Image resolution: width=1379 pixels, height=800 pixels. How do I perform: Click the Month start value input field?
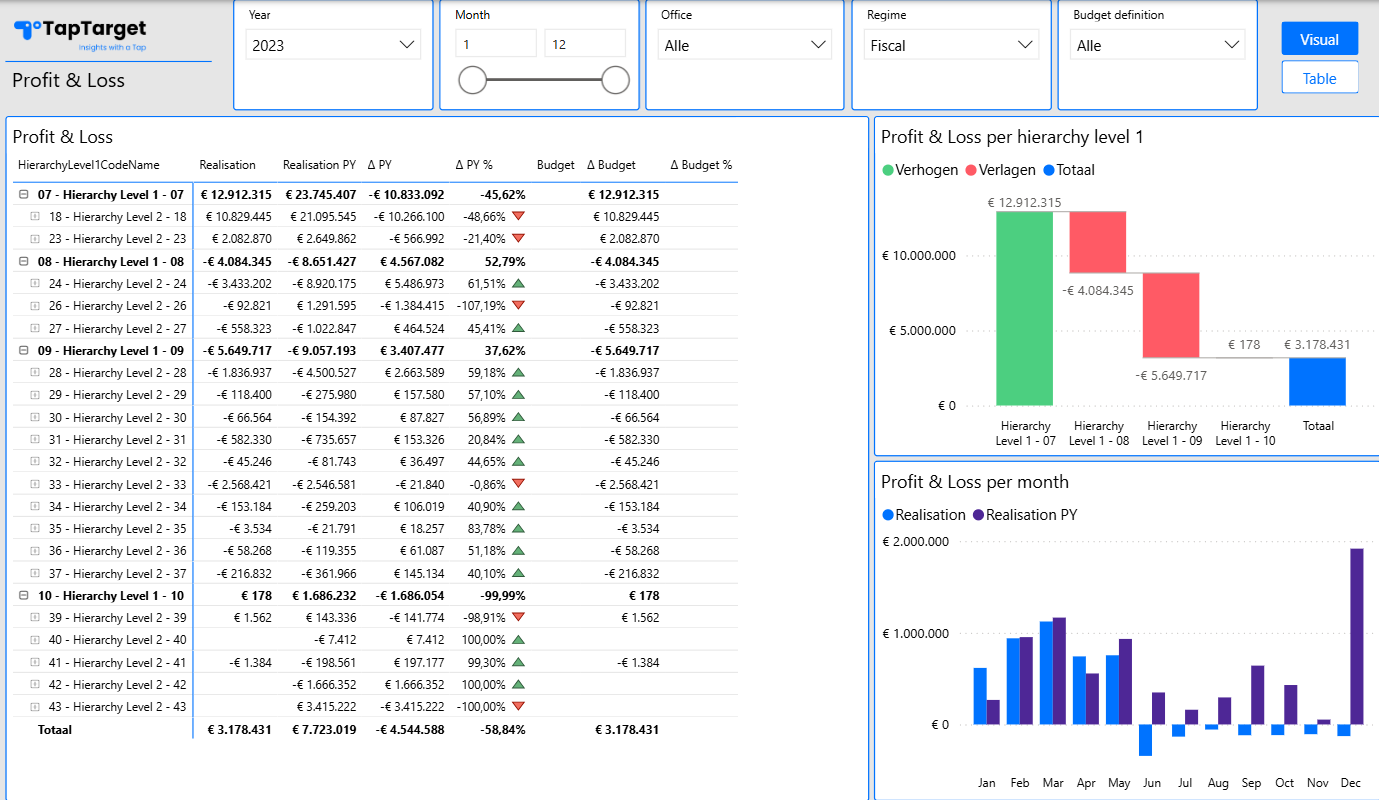(495, 42)
